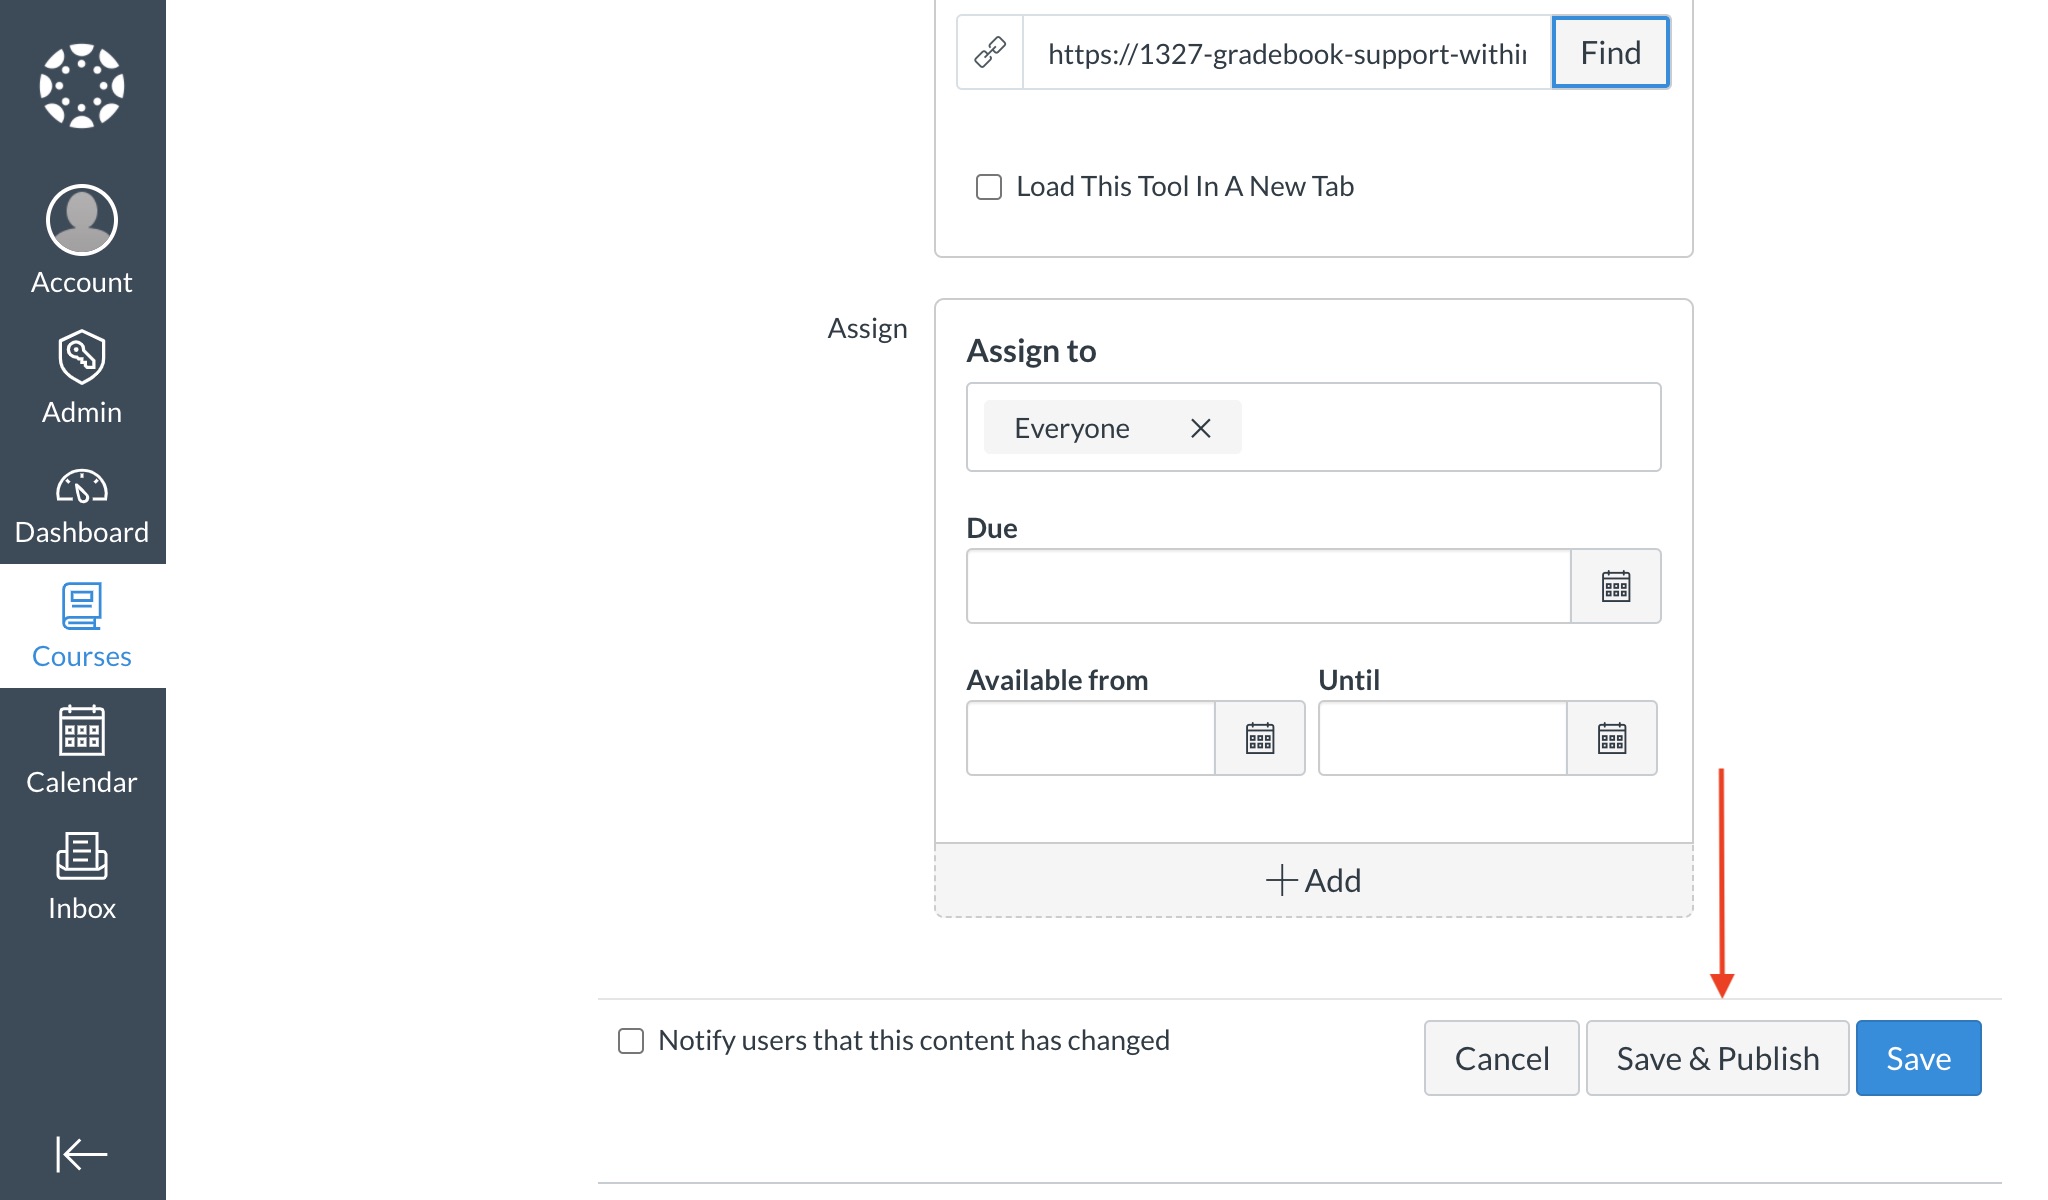Open the Inbox messages
This screenshot has height=1200, width=2048.
pyautogui.click(x=81, y=876)
